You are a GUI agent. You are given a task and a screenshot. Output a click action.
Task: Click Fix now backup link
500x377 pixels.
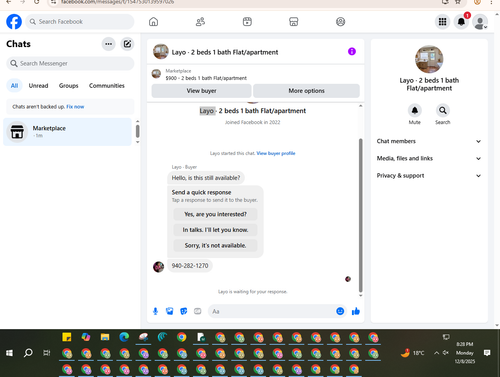tap(75, 107)
